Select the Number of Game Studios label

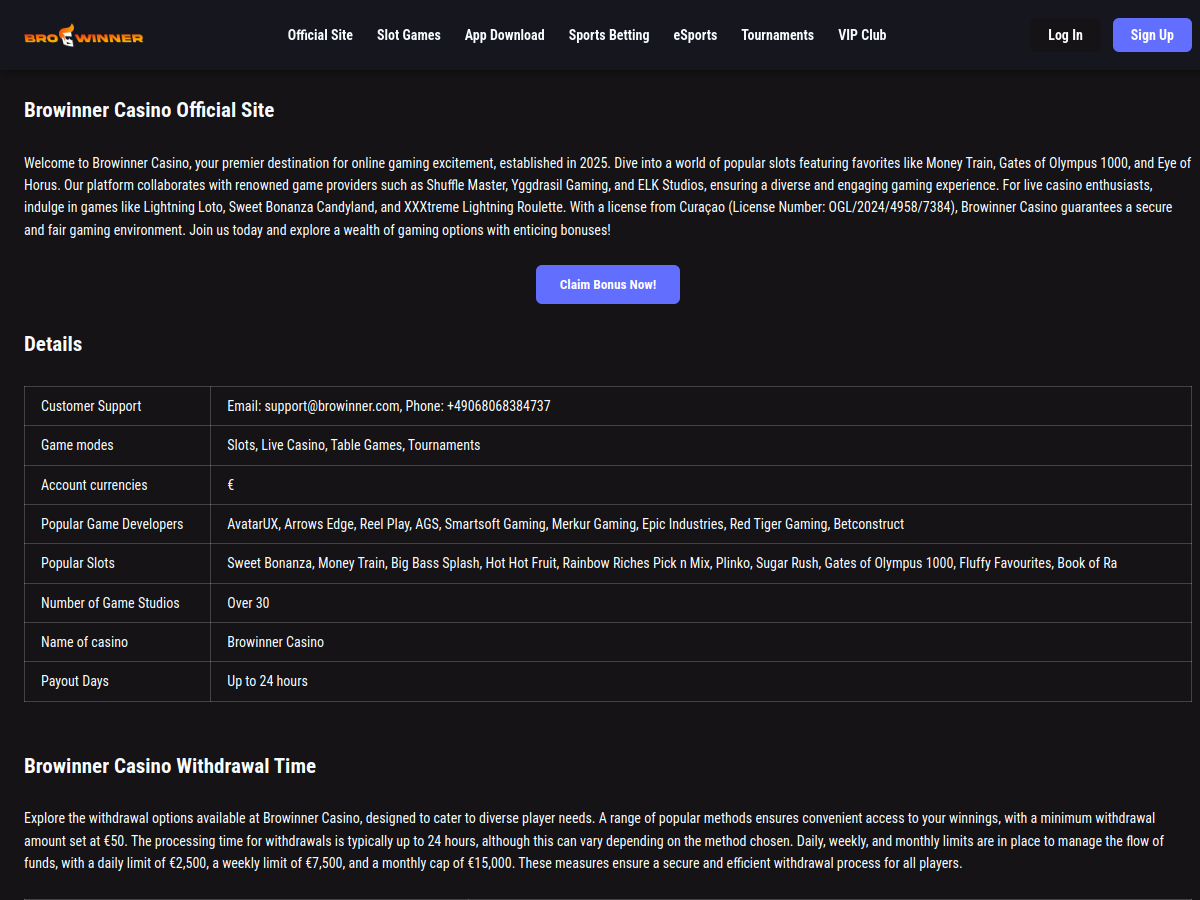point(110,603)
